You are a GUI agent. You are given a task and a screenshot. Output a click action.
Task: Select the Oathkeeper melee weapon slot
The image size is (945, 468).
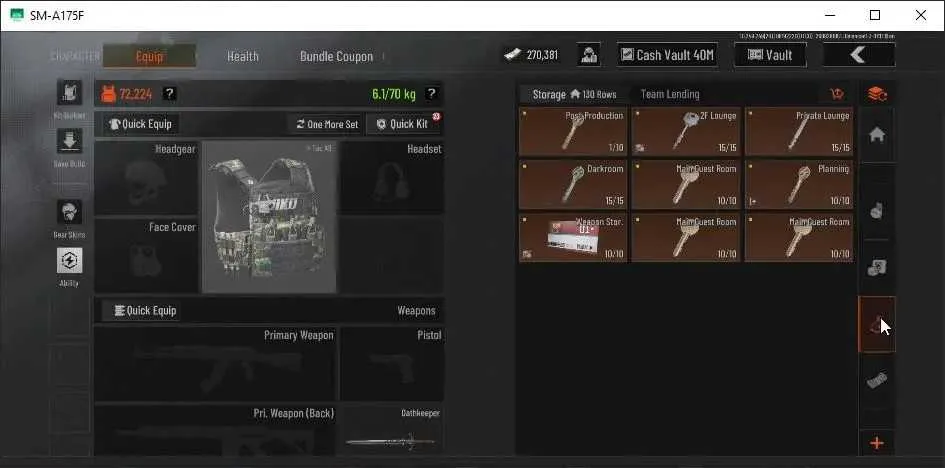pos(392,430)
